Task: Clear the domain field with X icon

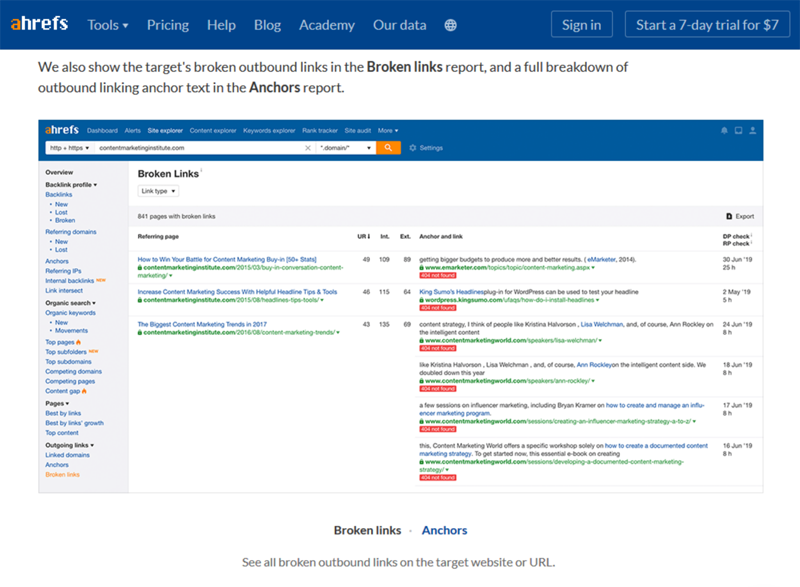Action: [x=308, y=148]
